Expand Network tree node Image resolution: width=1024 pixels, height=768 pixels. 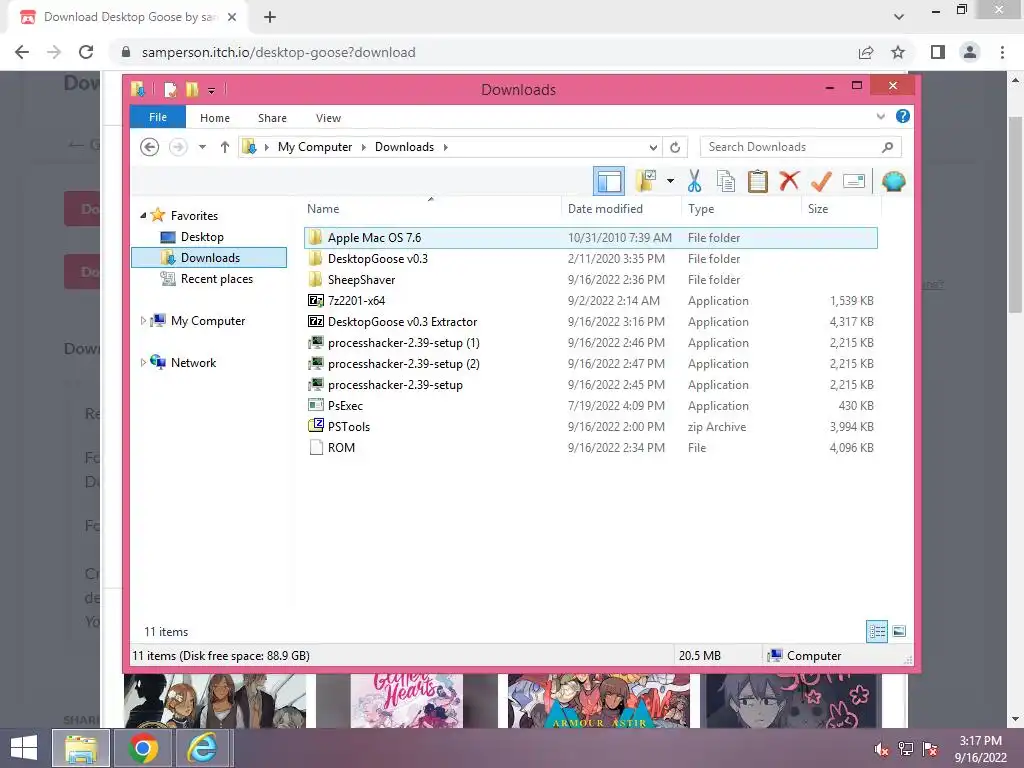tap(143, 362)
